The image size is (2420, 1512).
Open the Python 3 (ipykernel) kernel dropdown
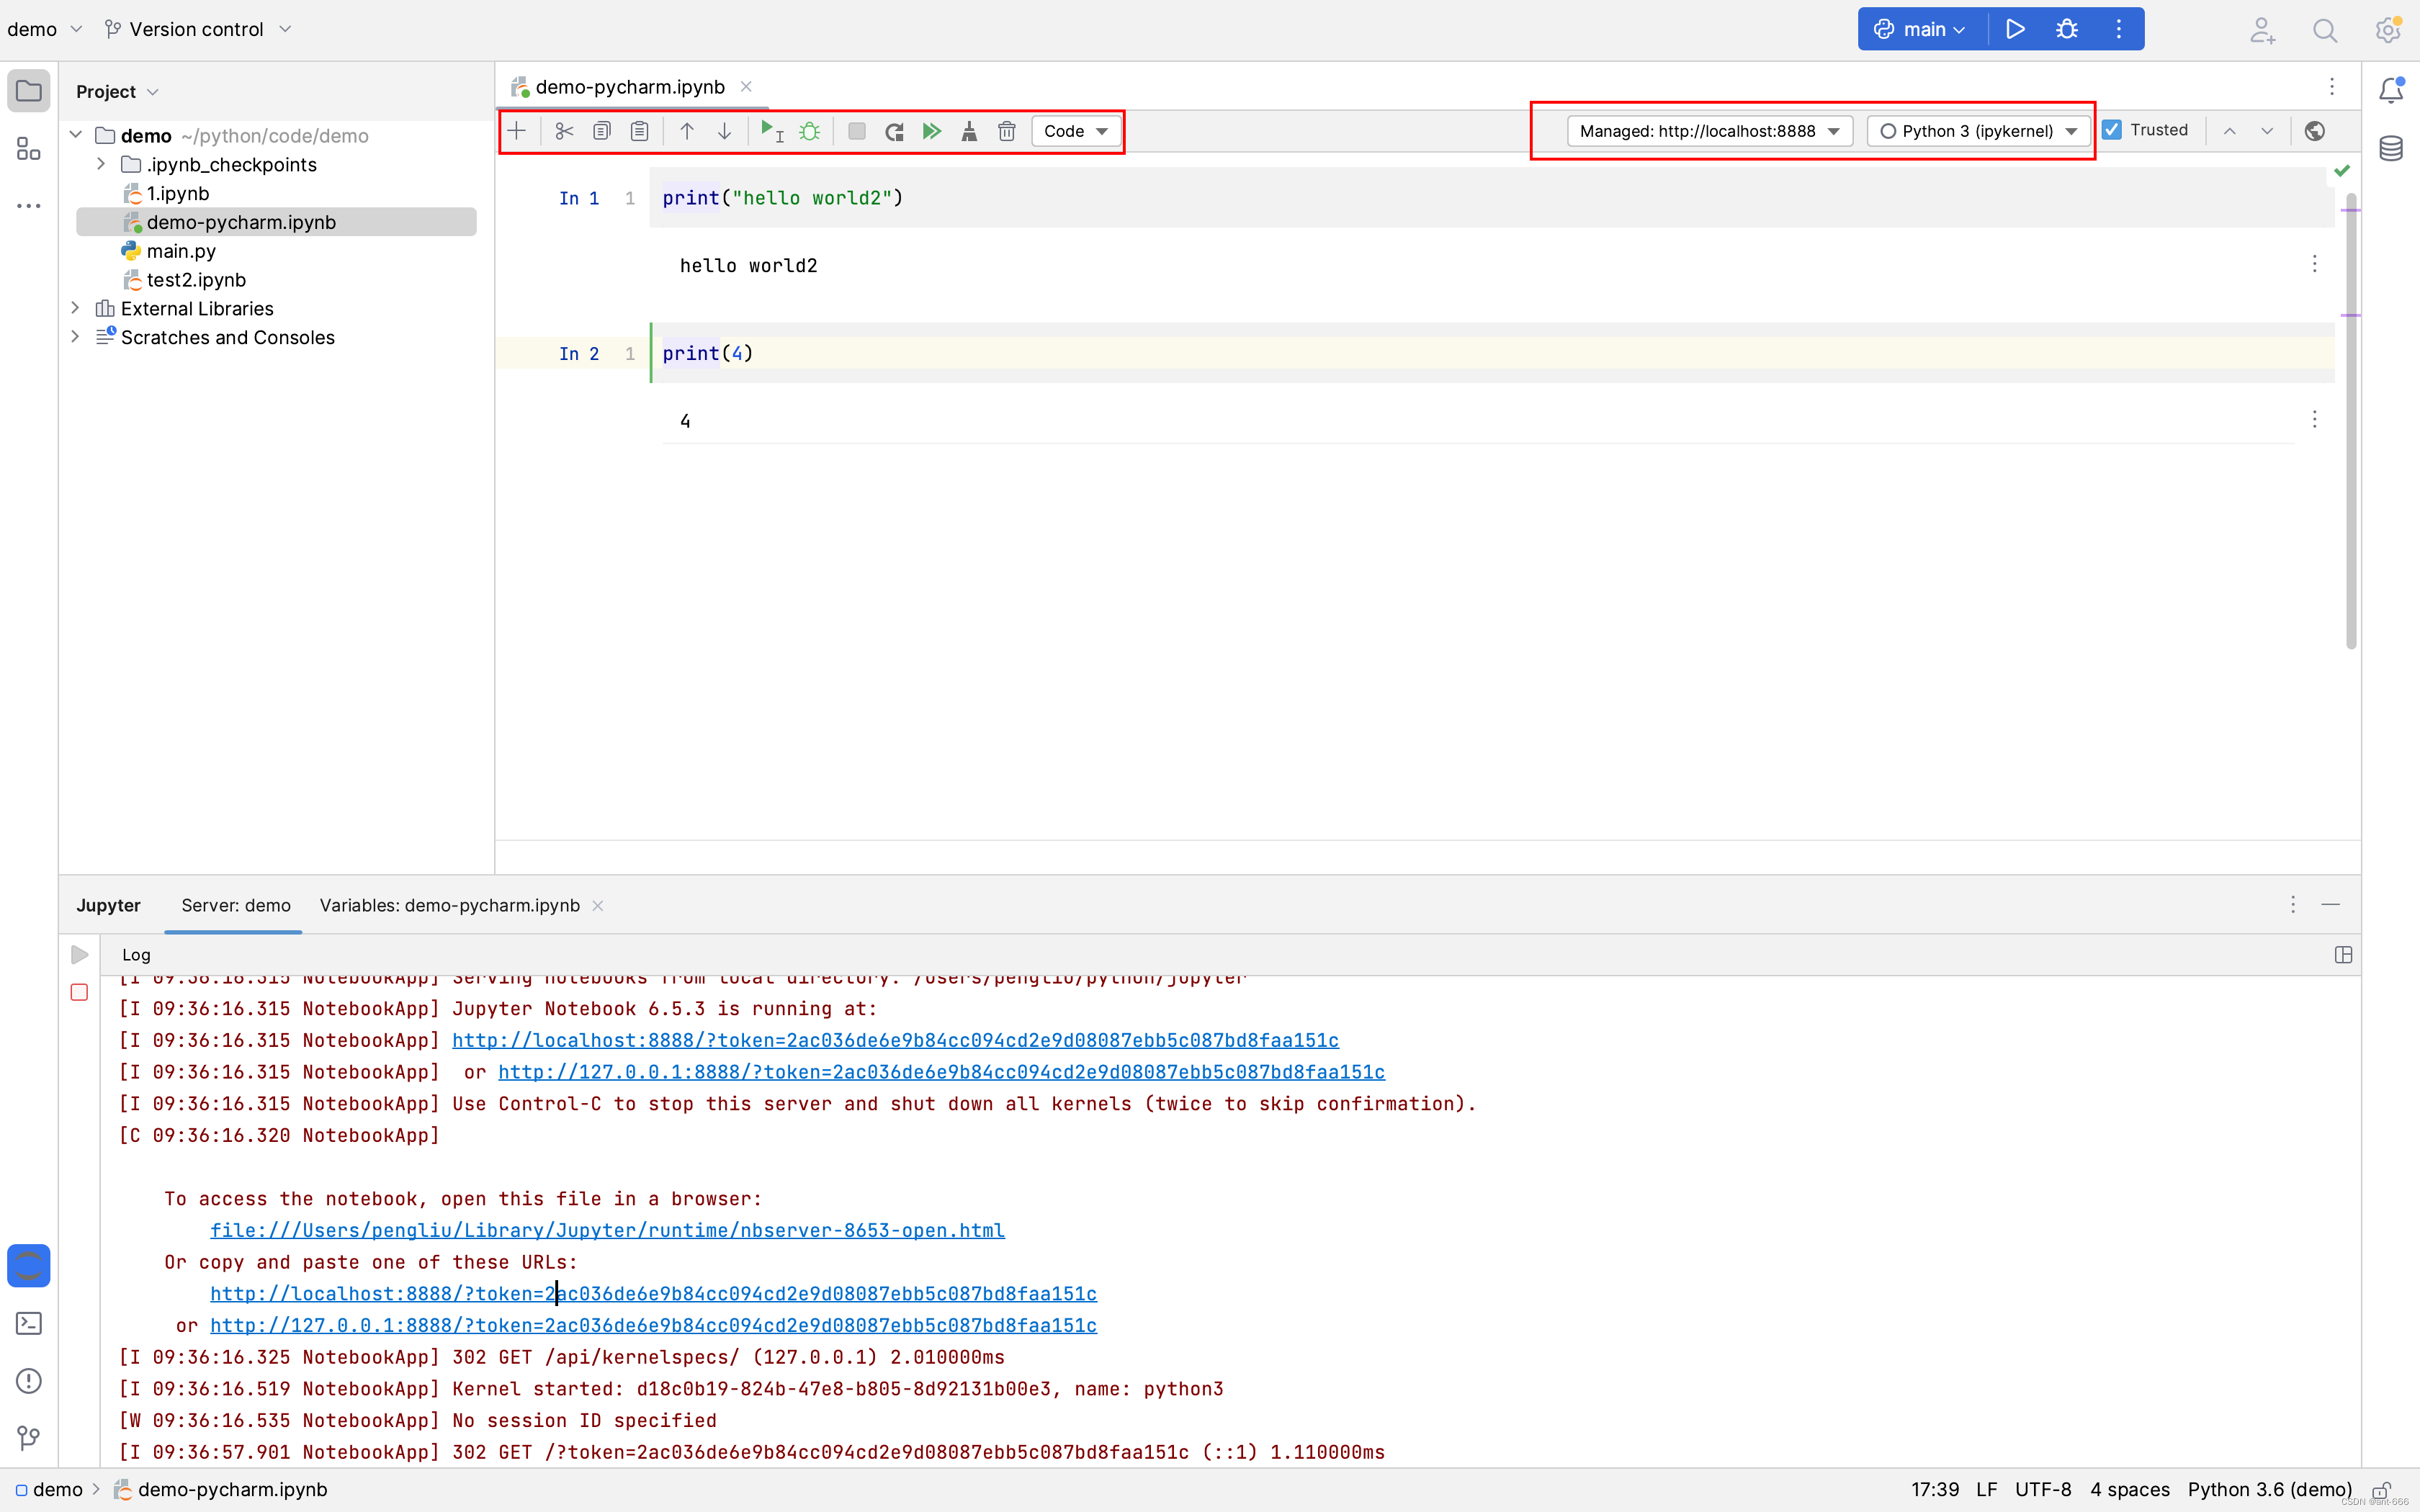pos(1978,131)
